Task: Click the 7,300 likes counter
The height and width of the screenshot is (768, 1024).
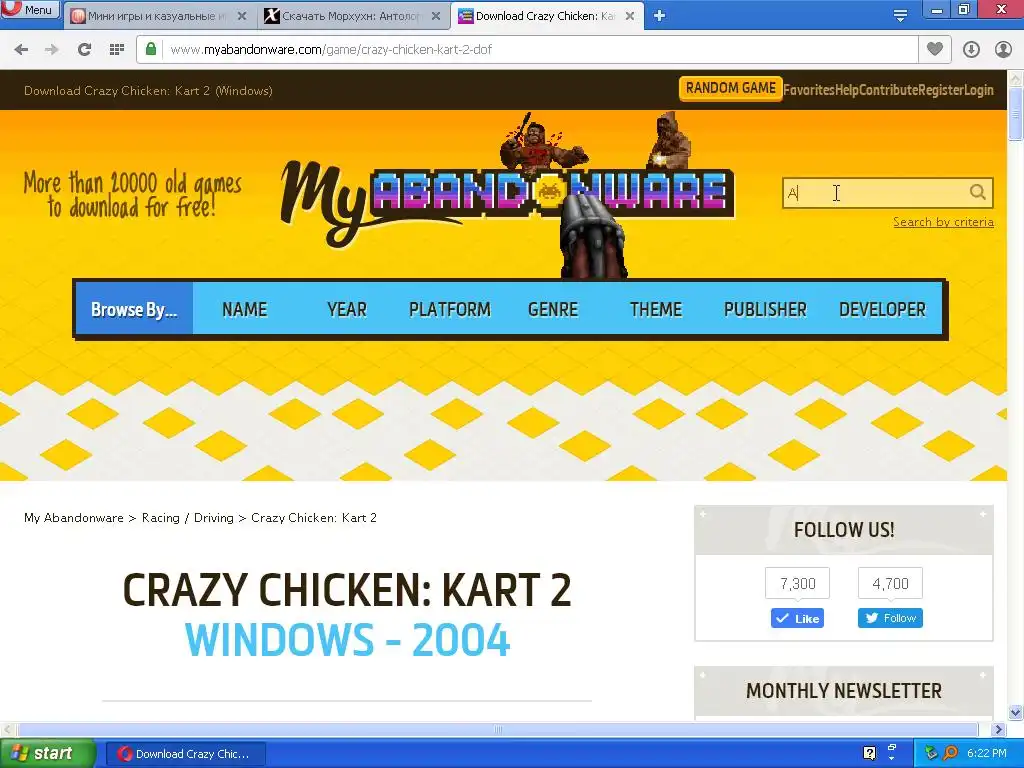Action: coord(797,583)
